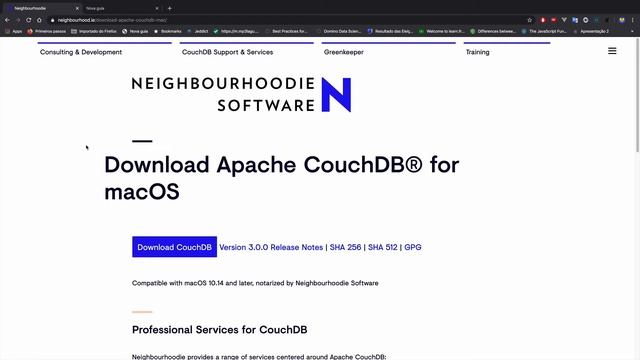Open the Primeiros passos bookmark
640x360 pixels.
[x=47, y=31]
